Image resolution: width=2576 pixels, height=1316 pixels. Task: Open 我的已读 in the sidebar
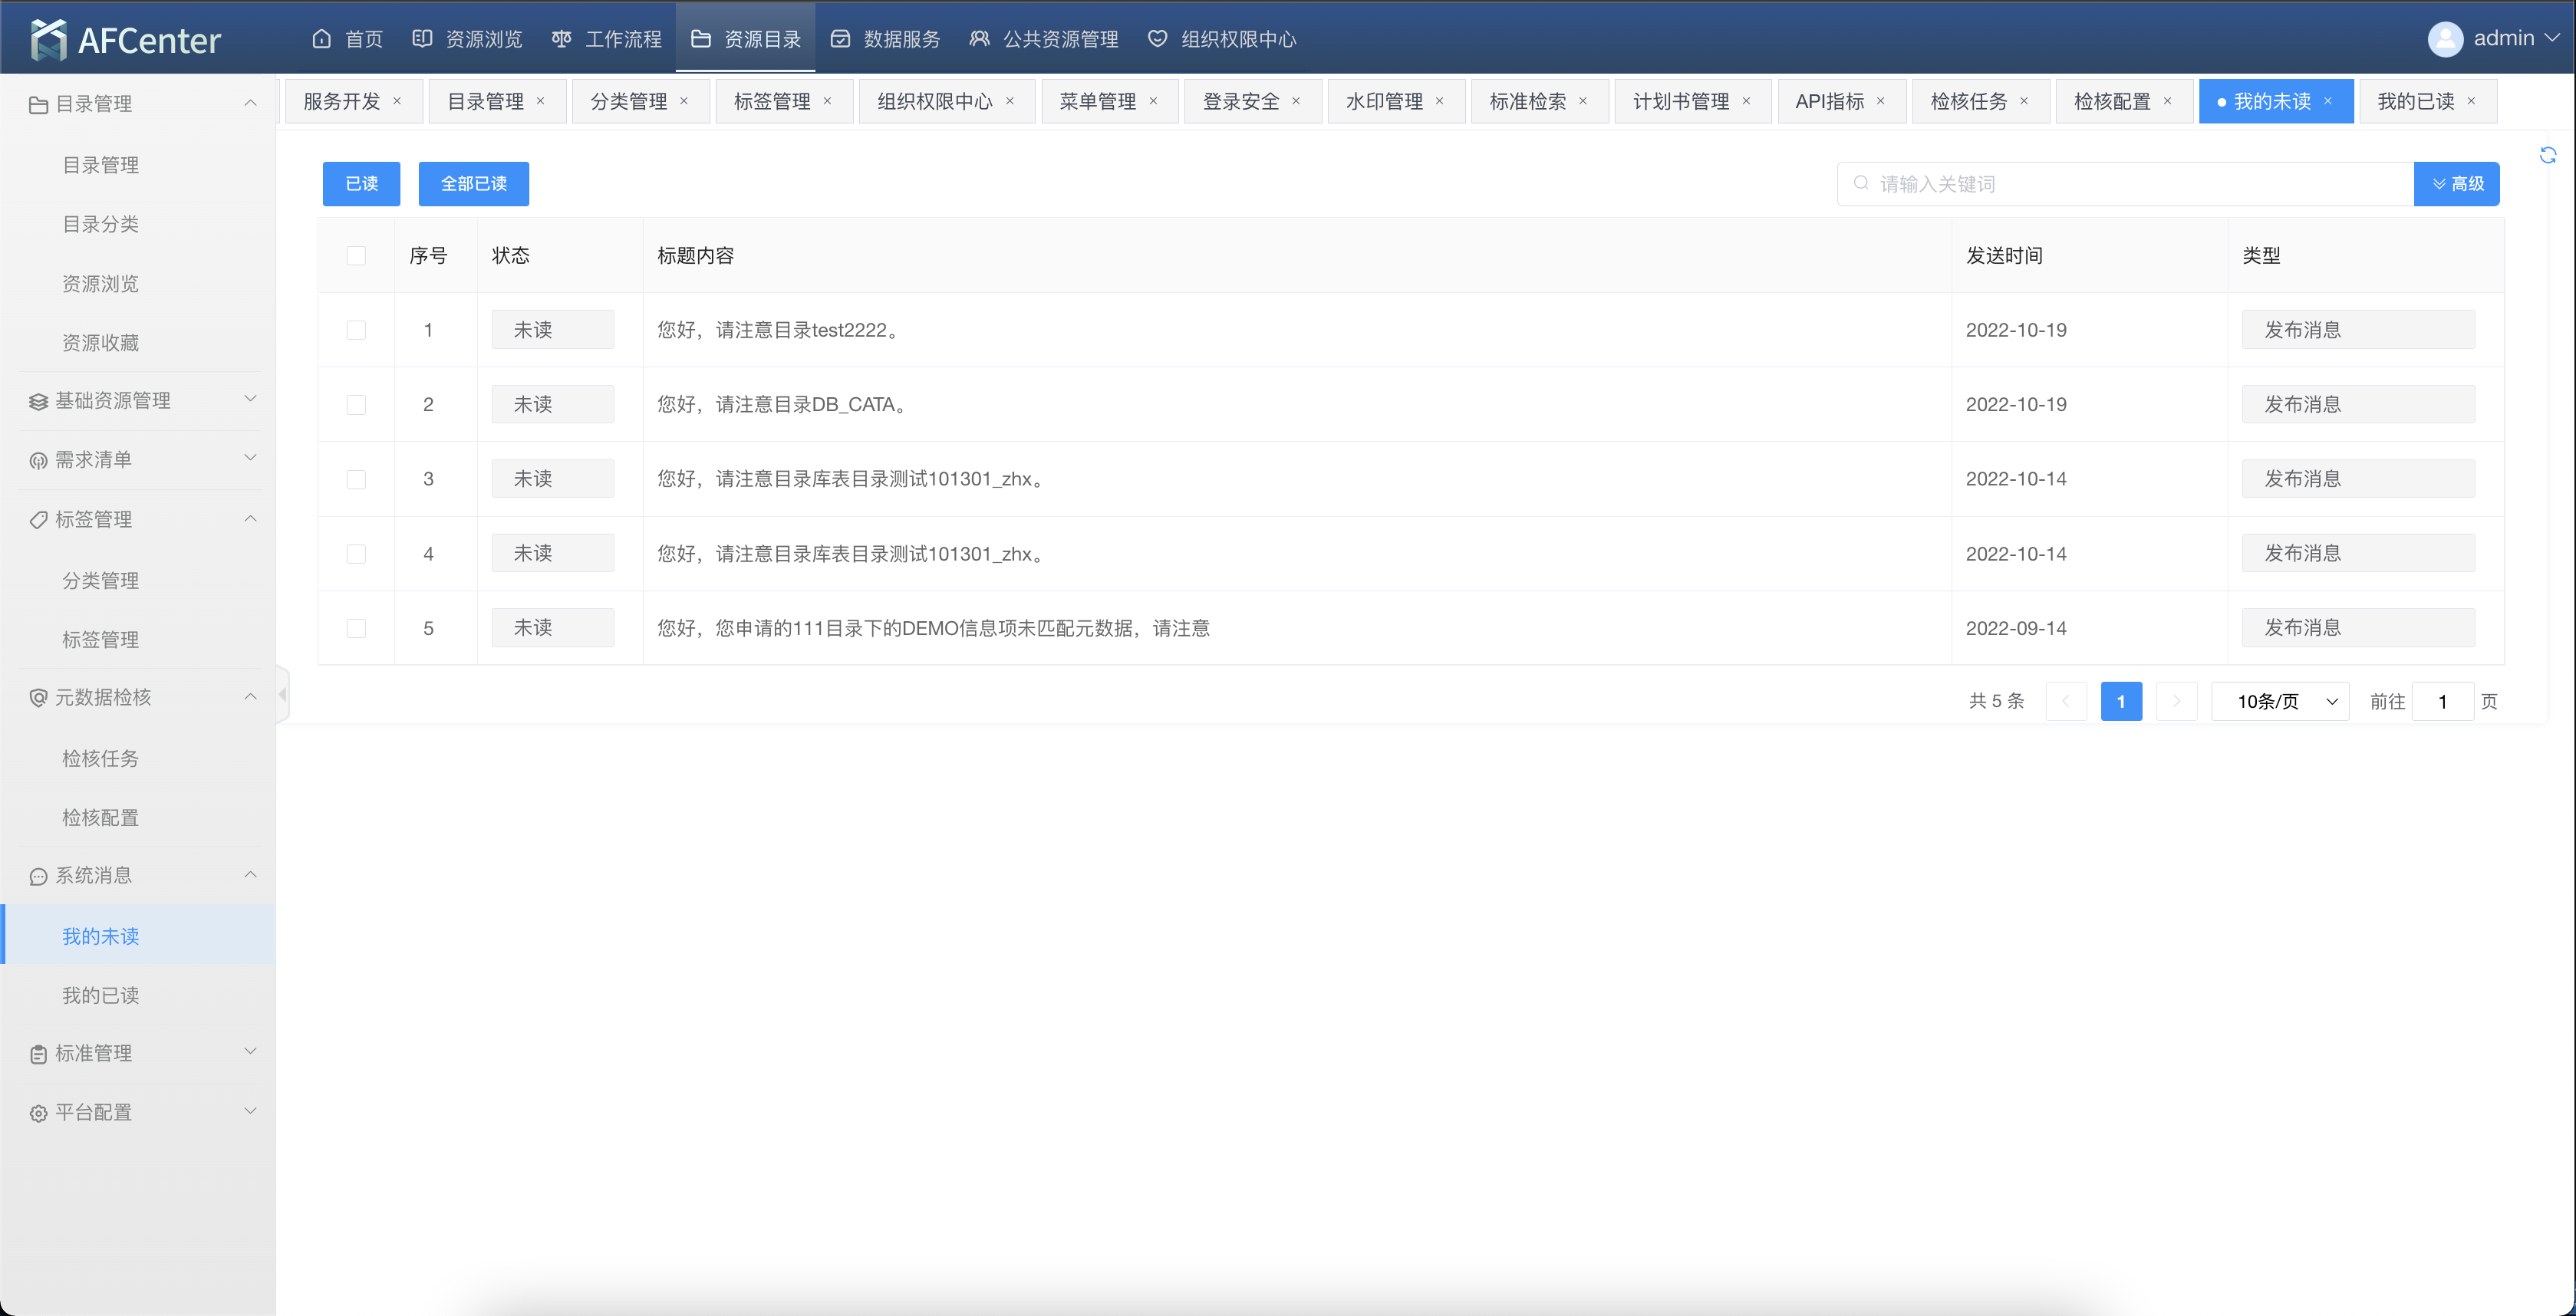[100, 995]
